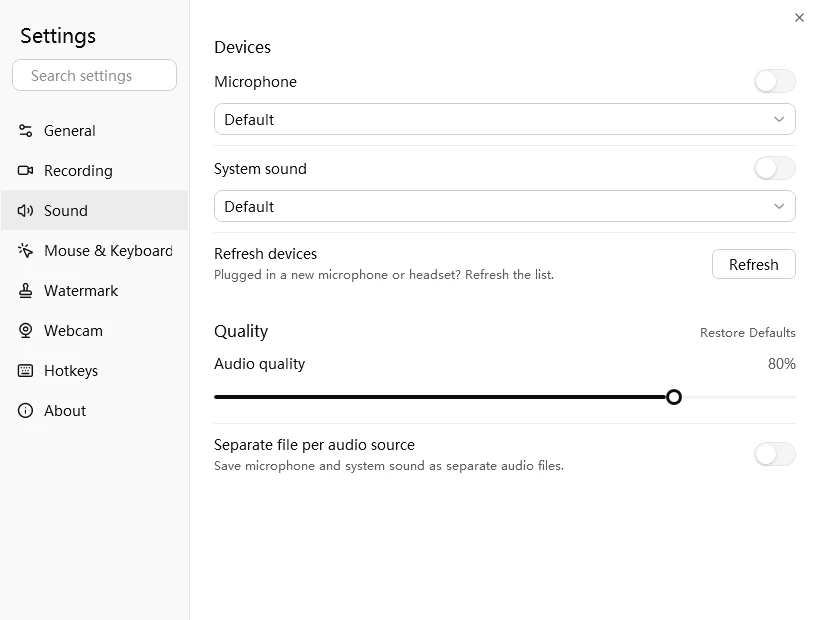820x620 pixels.
Task: Click the Mouse & Keyboard cursor icon
Action: 25,250
